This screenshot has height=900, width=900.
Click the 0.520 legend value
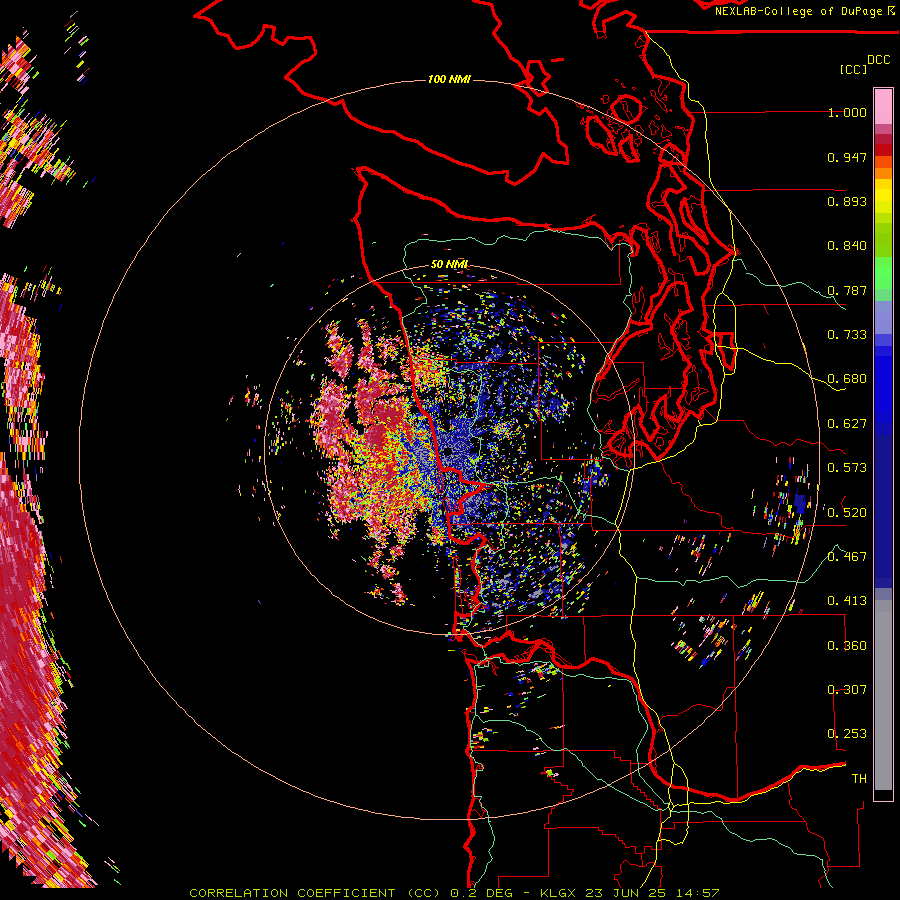(x=847, y=513)
